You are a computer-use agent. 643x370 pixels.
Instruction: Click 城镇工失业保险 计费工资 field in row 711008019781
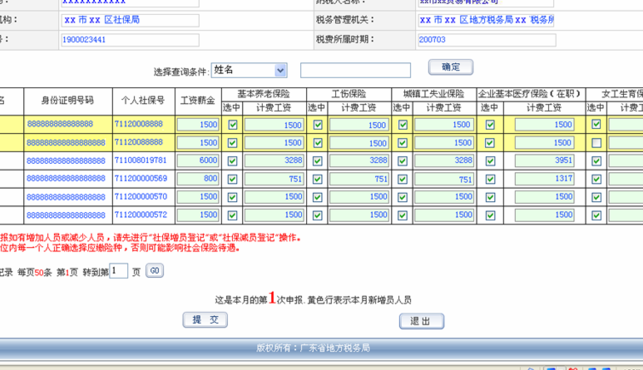[445, 160]
